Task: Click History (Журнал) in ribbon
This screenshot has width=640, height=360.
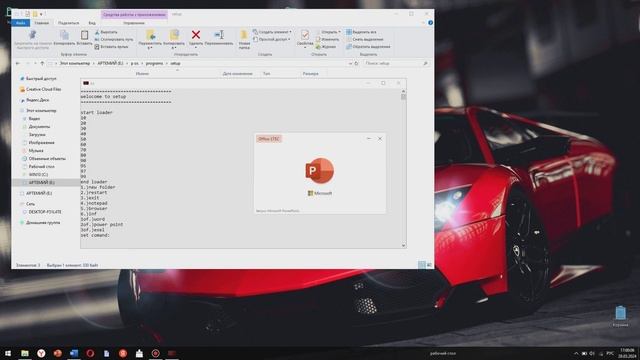Action: (326, 47)
